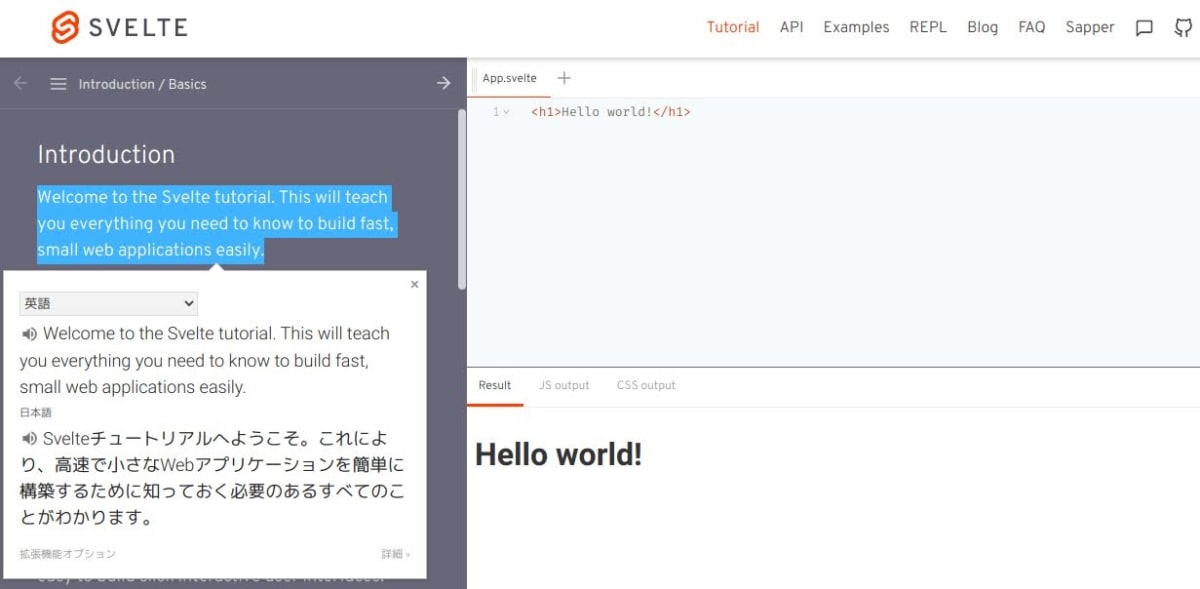Open the API nav item
Image resolution: width=1200 pixels, height=589 pixels.
coord(791,27)
